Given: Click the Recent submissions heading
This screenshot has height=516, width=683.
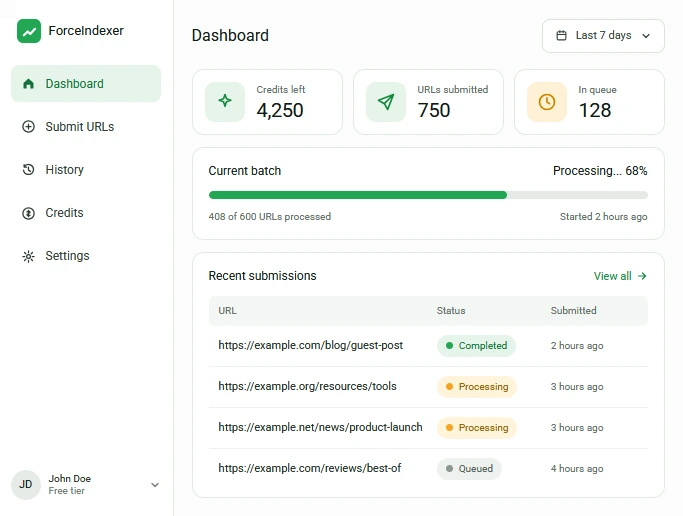Looking at the screenshot, I should (262, 276).
